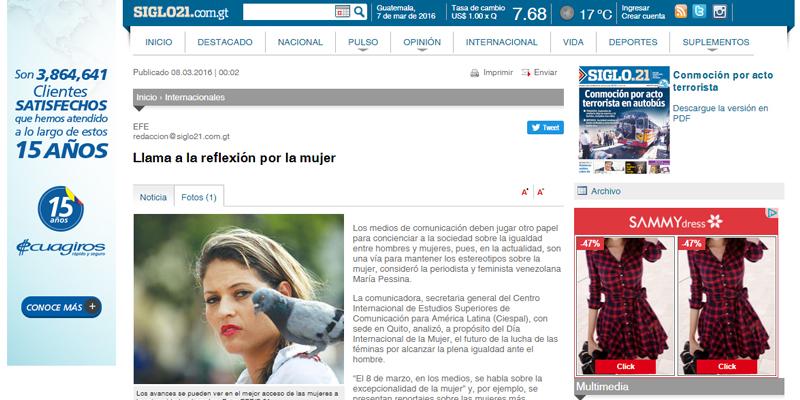Select the Noticia tab
This screenshot has width=800, height=400.
[x=153, y=198]
